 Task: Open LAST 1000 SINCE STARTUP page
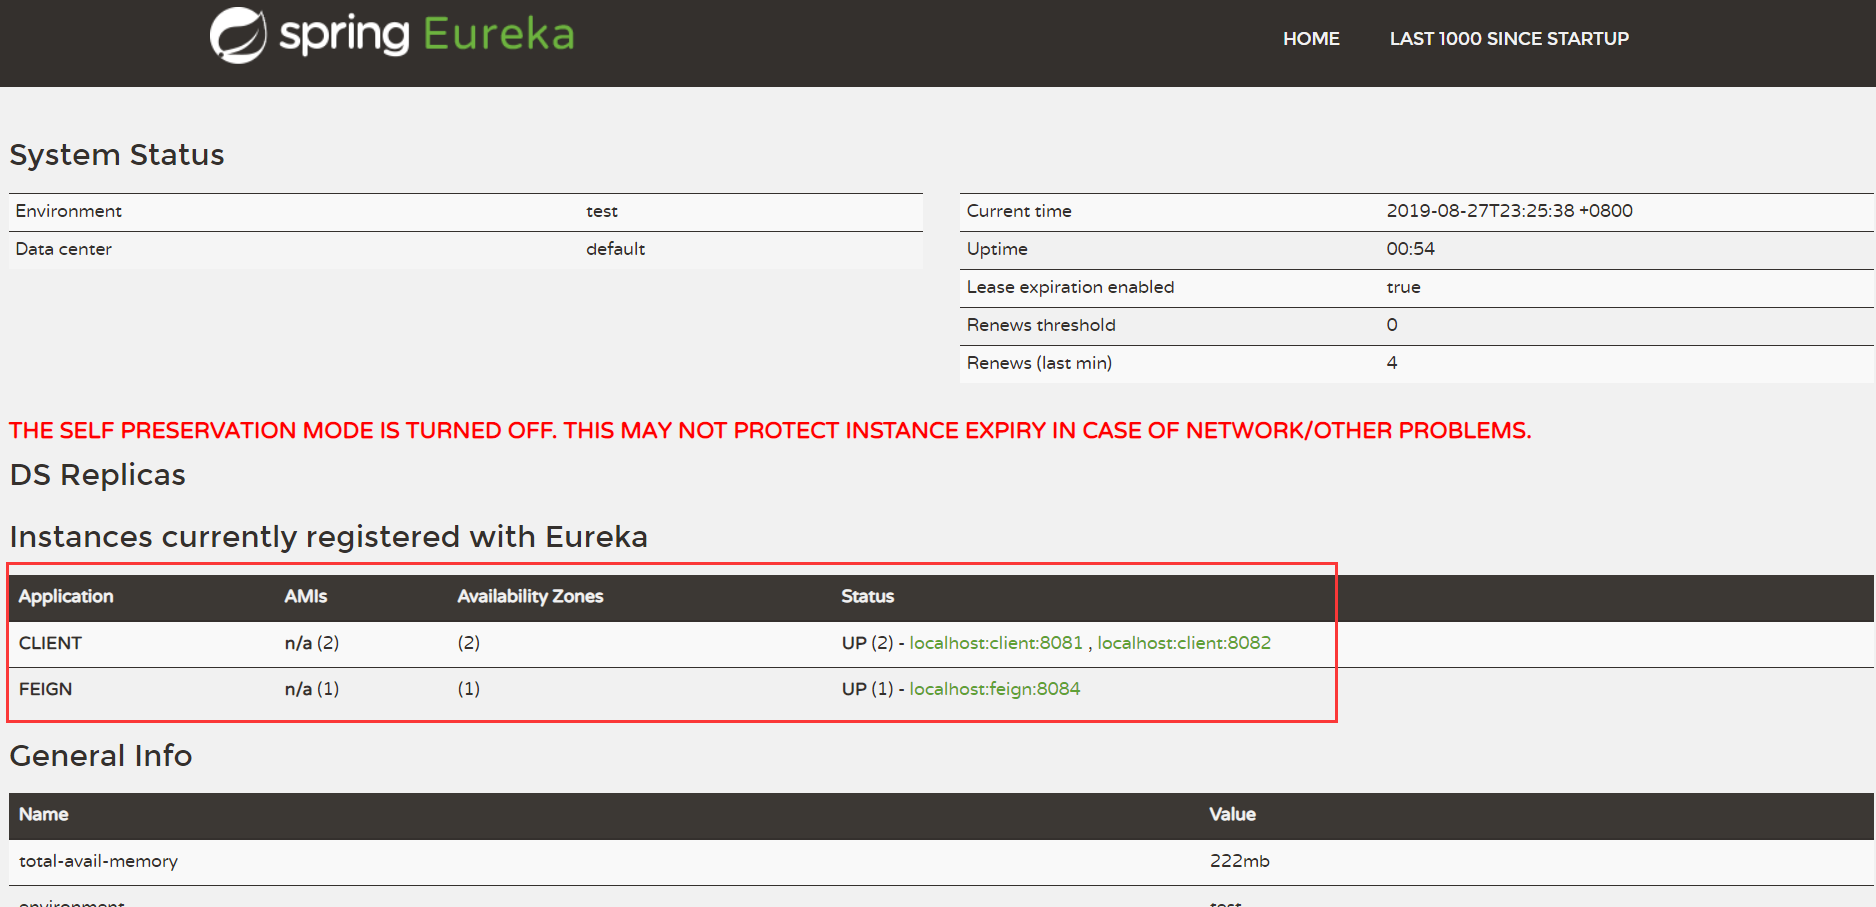[x=1509, y=39]
